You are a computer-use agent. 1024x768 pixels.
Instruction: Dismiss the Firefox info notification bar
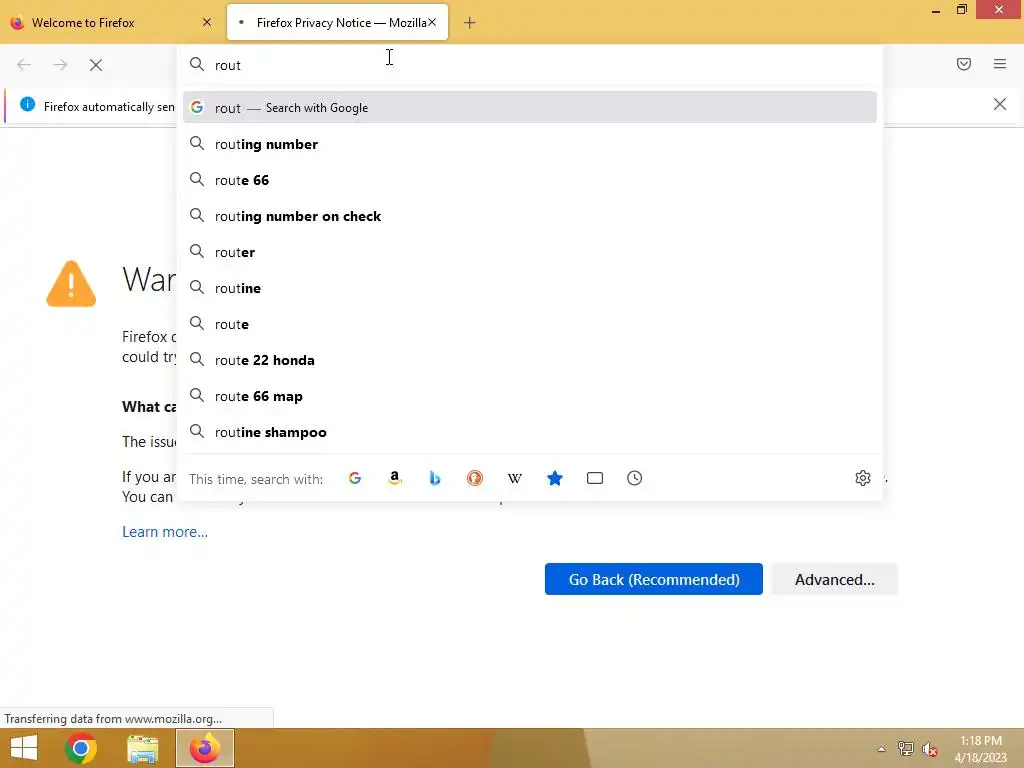pyautogui.click(x=1000, y=104)
